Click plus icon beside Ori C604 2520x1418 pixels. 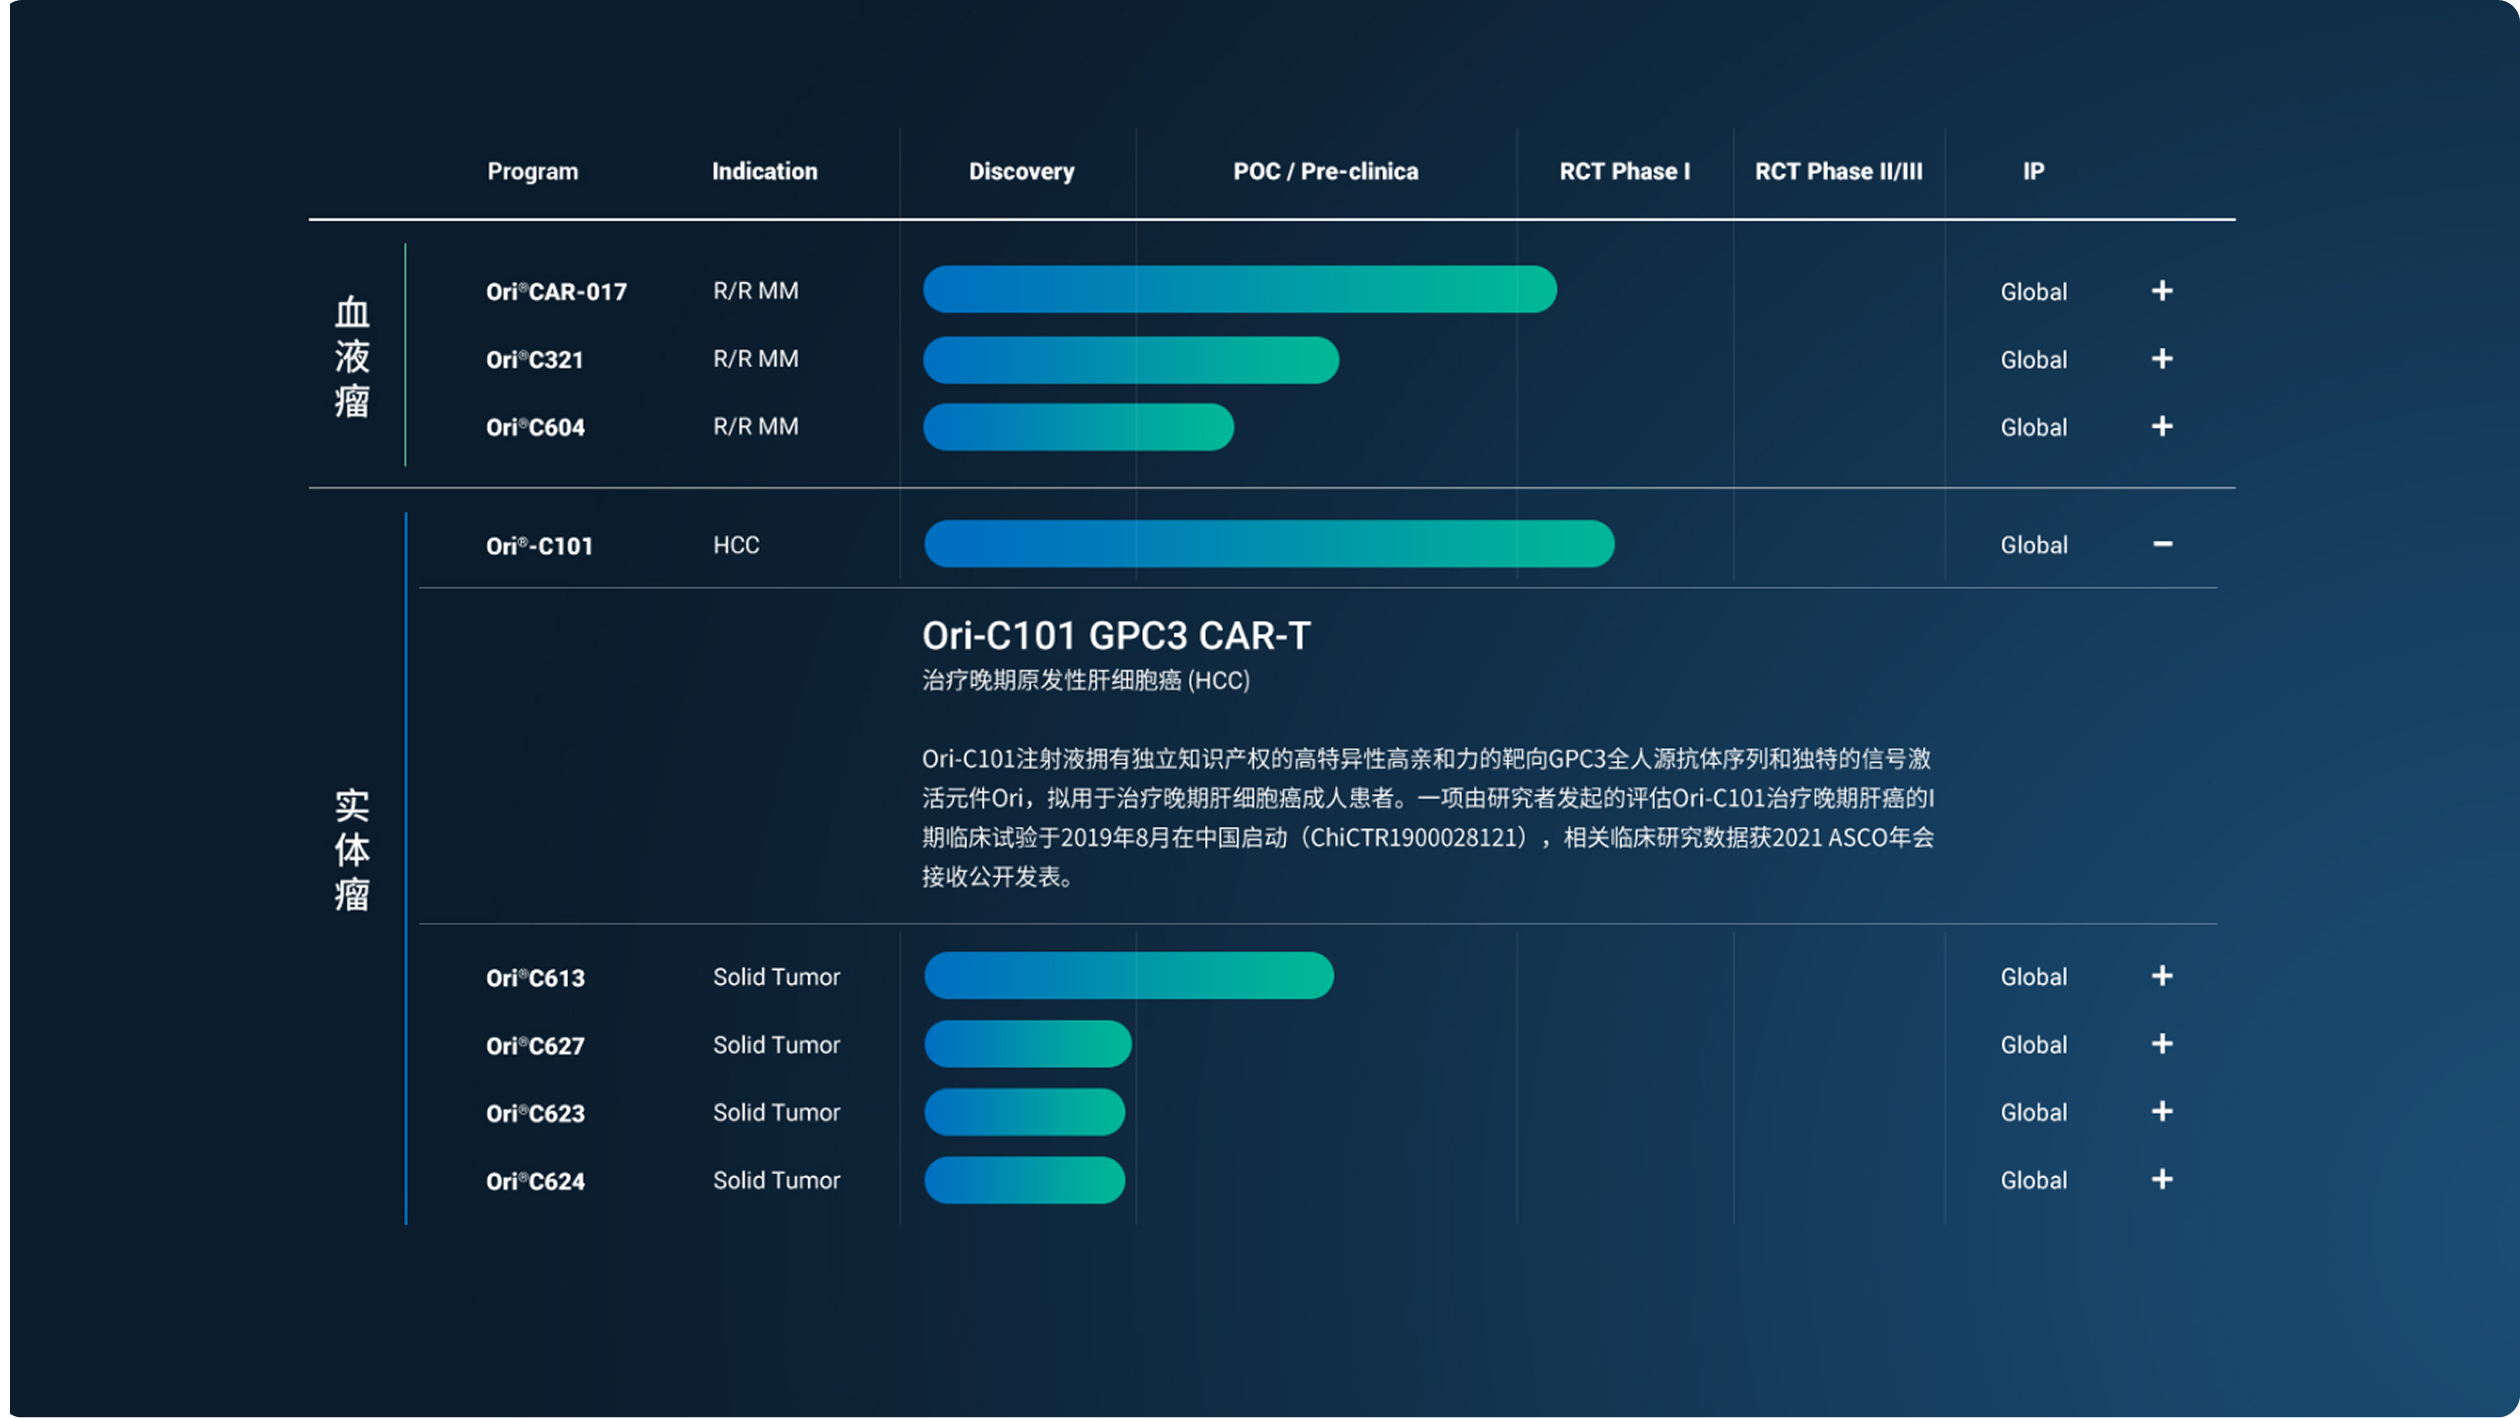(2162, 427)
